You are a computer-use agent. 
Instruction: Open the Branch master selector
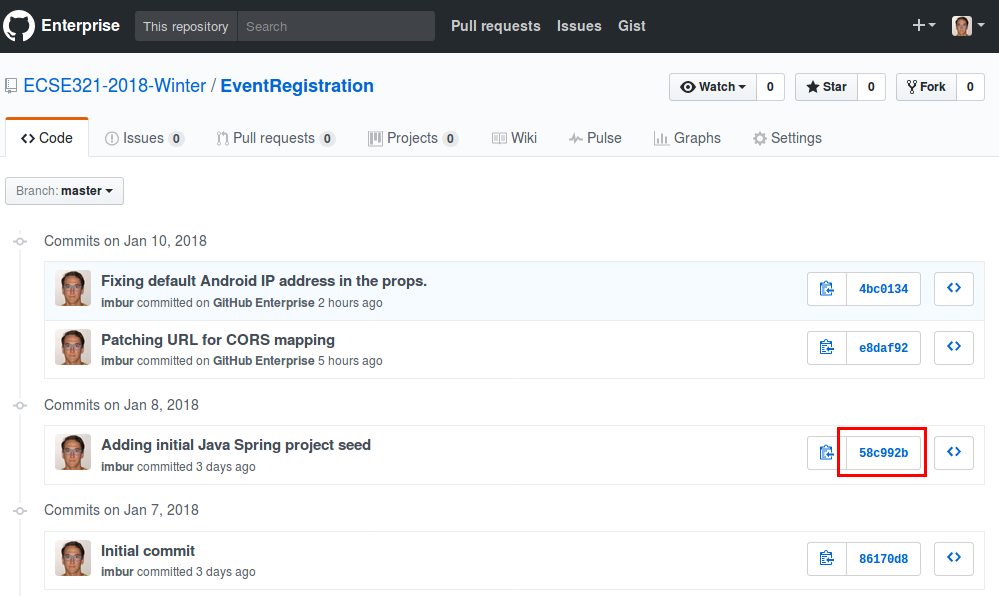[64, 191]
